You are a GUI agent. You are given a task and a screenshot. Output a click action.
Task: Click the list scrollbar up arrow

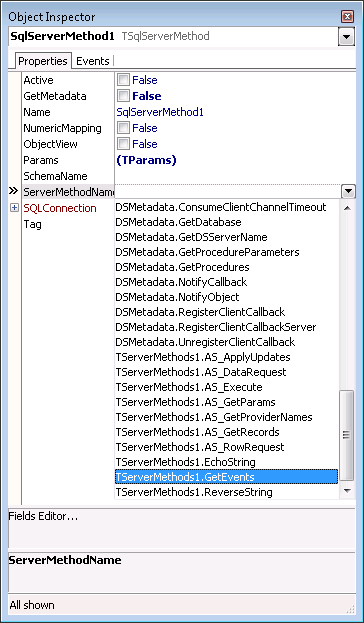(x=347, y=208)
